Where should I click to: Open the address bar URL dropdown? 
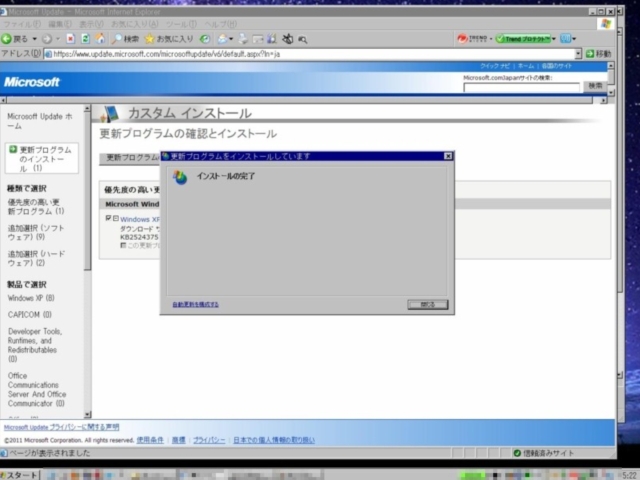point(578,54)
